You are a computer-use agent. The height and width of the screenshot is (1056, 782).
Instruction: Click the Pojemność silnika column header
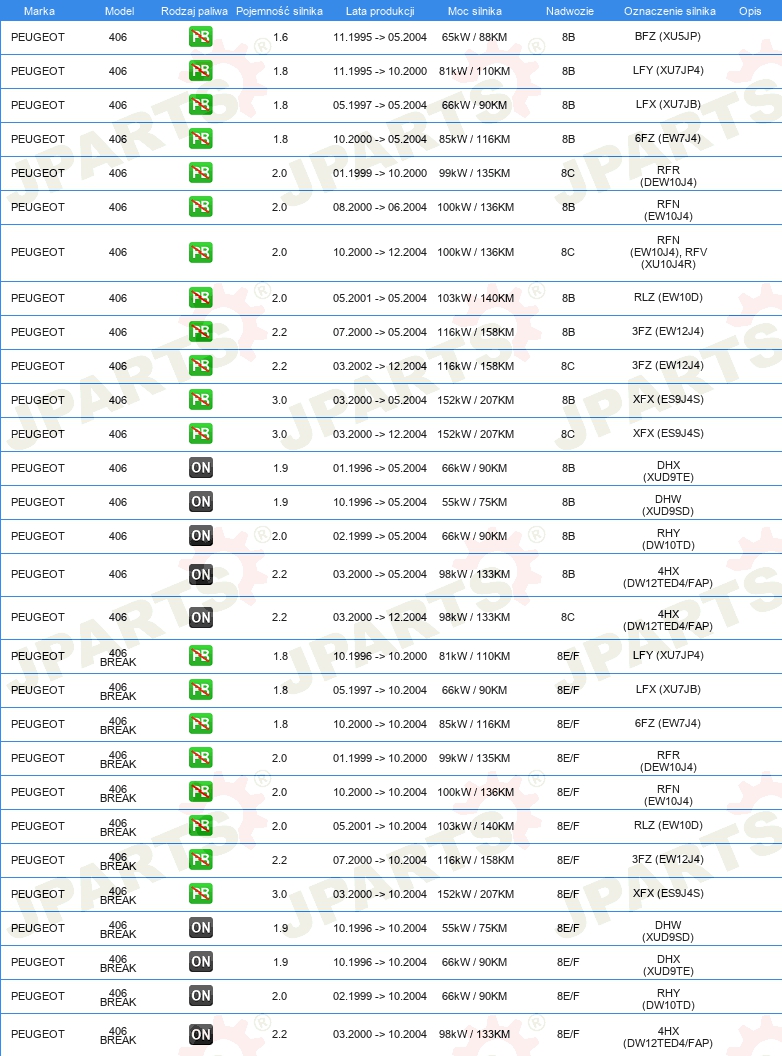pos(280,11)
